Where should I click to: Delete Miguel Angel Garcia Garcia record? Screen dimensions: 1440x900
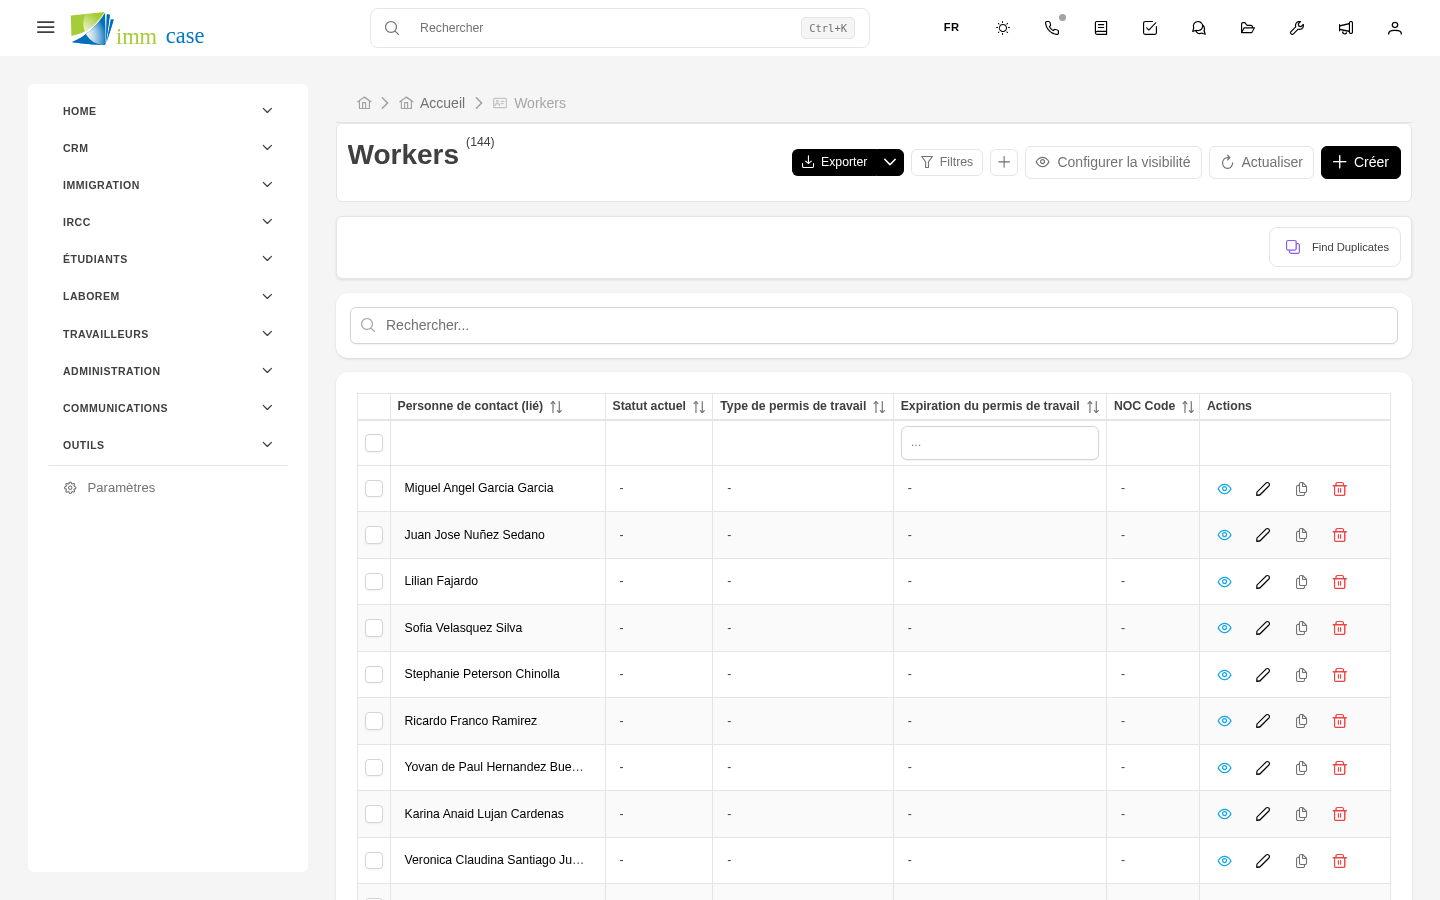pyautogui.click(x=1340, y=489)
